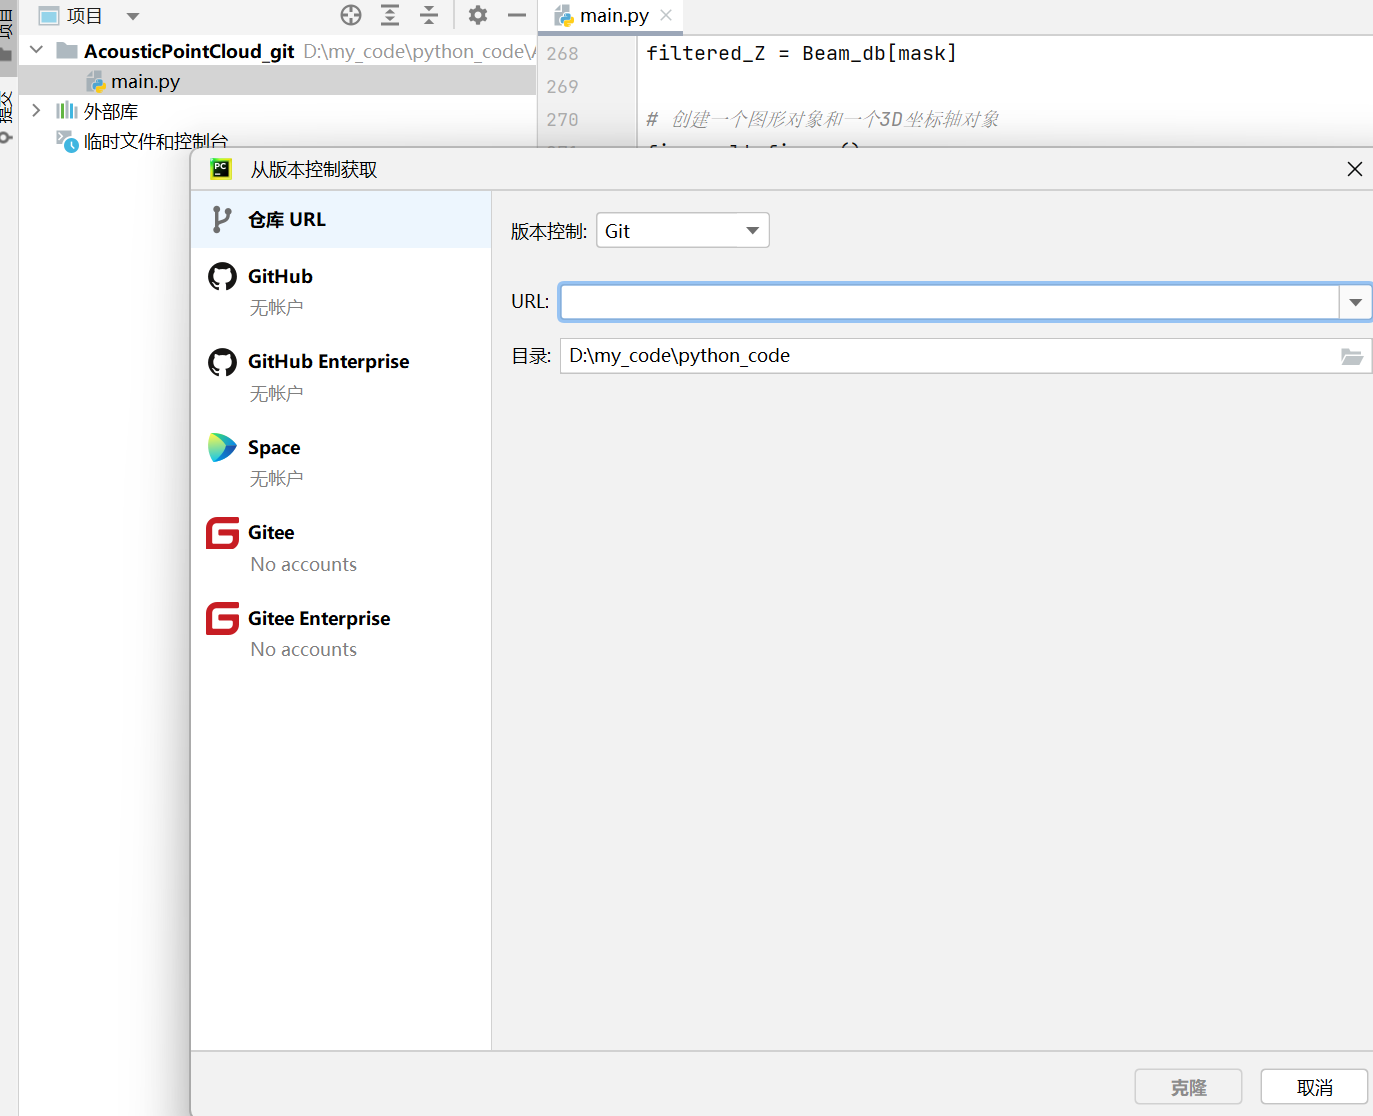Select GitHub in the dialog sidebar
The image size is (1373, 1116).
(x=341, y=291)
